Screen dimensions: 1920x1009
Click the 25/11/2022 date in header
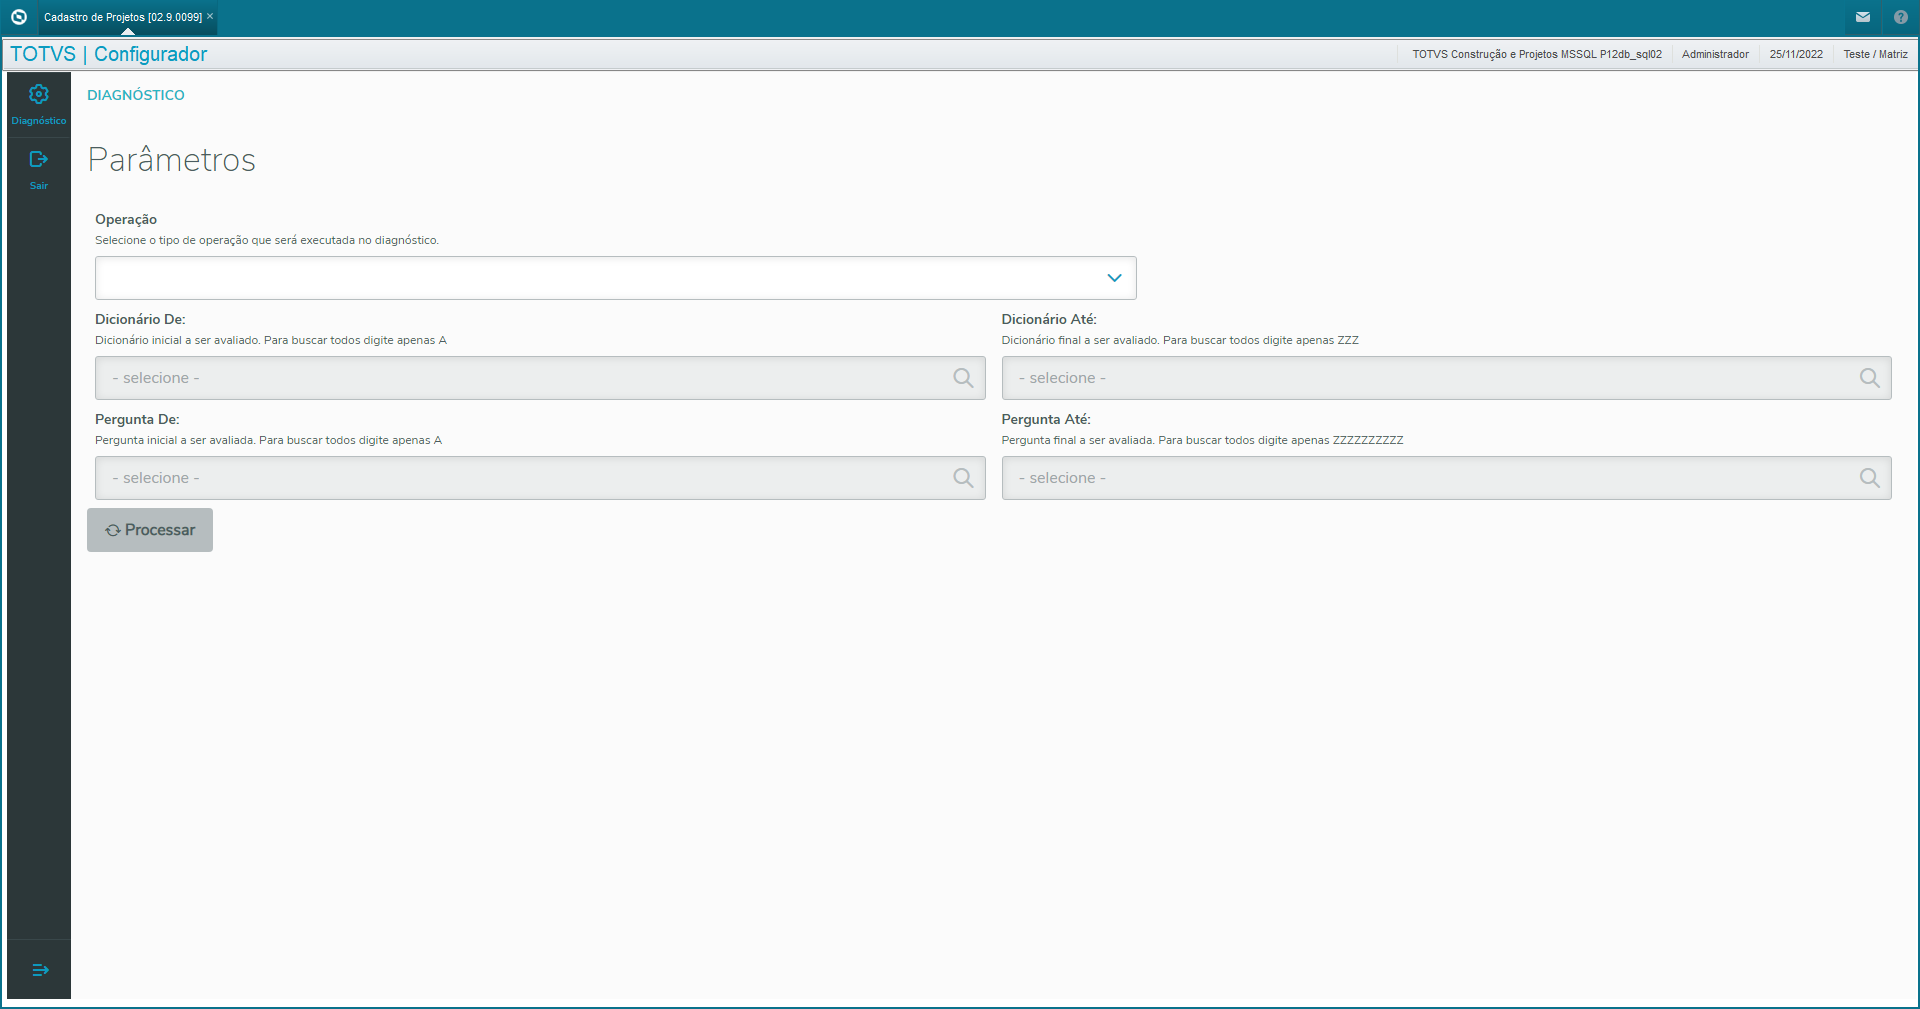coord(1796,54)
